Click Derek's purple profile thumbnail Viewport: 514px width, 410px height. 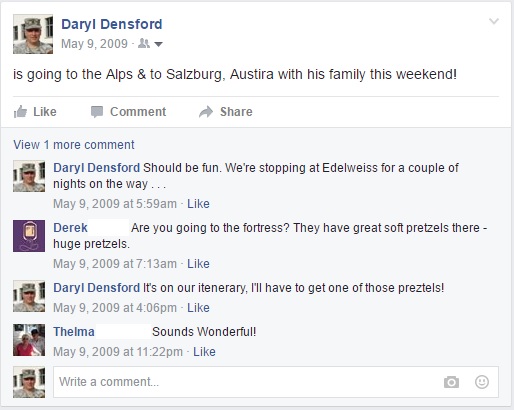(x=29, y=236)
